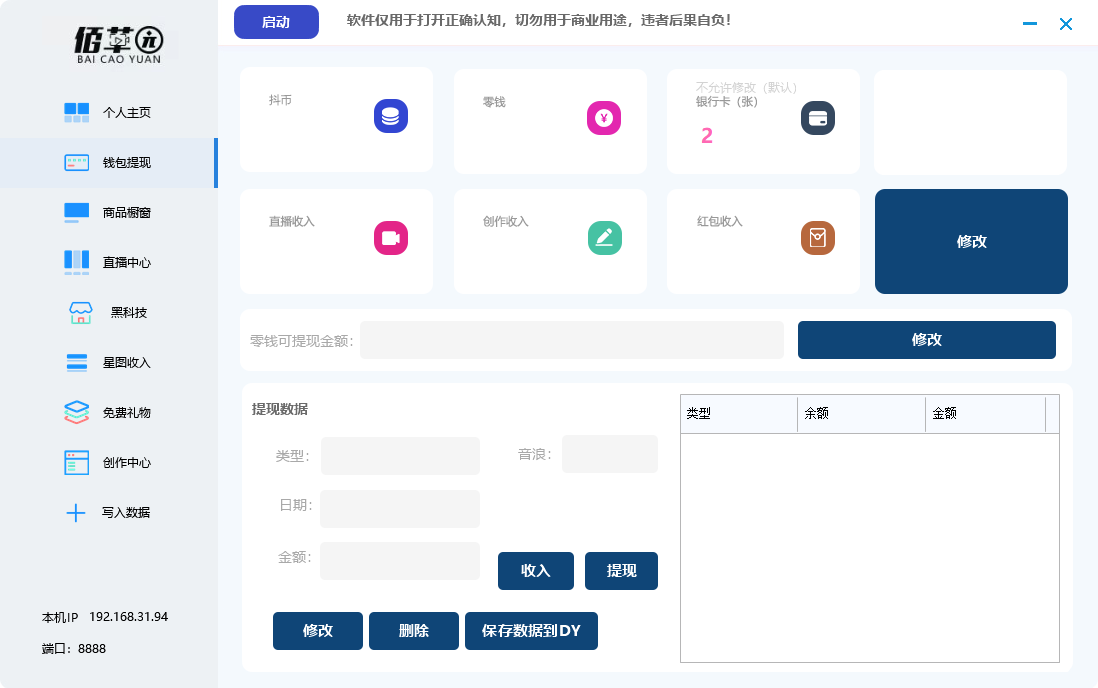Click the pink 零钱 yen icon

pos(604,118)
